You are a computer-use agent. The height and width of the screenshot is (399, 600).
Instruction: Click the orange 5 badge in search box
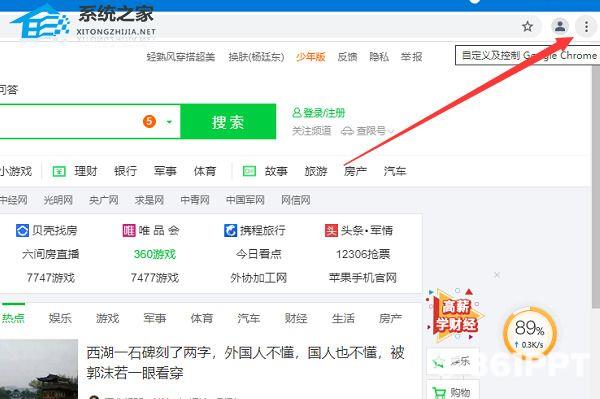[x=149, y=122]
